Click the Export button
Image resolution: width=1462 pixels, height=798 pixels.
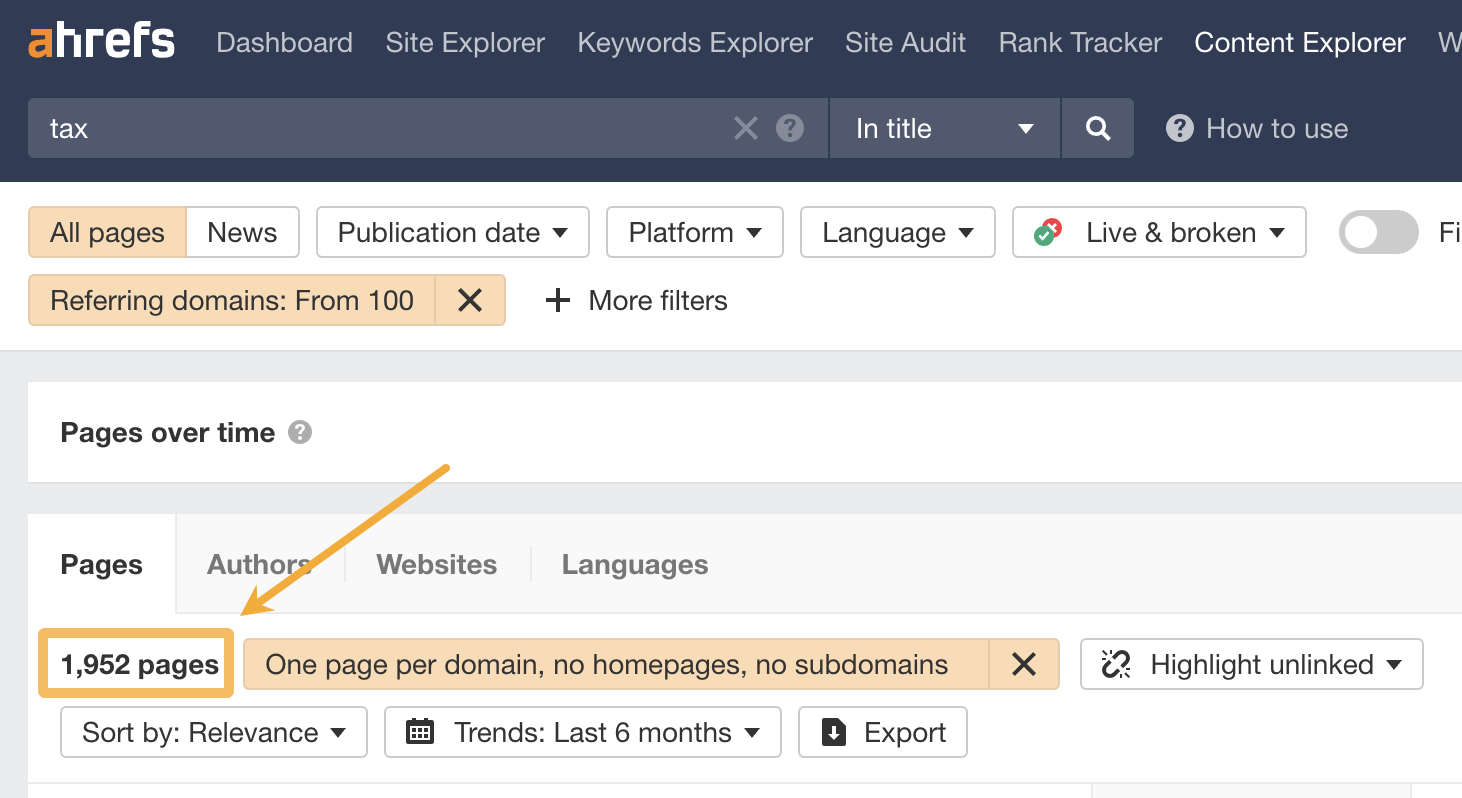pos(882,732)
